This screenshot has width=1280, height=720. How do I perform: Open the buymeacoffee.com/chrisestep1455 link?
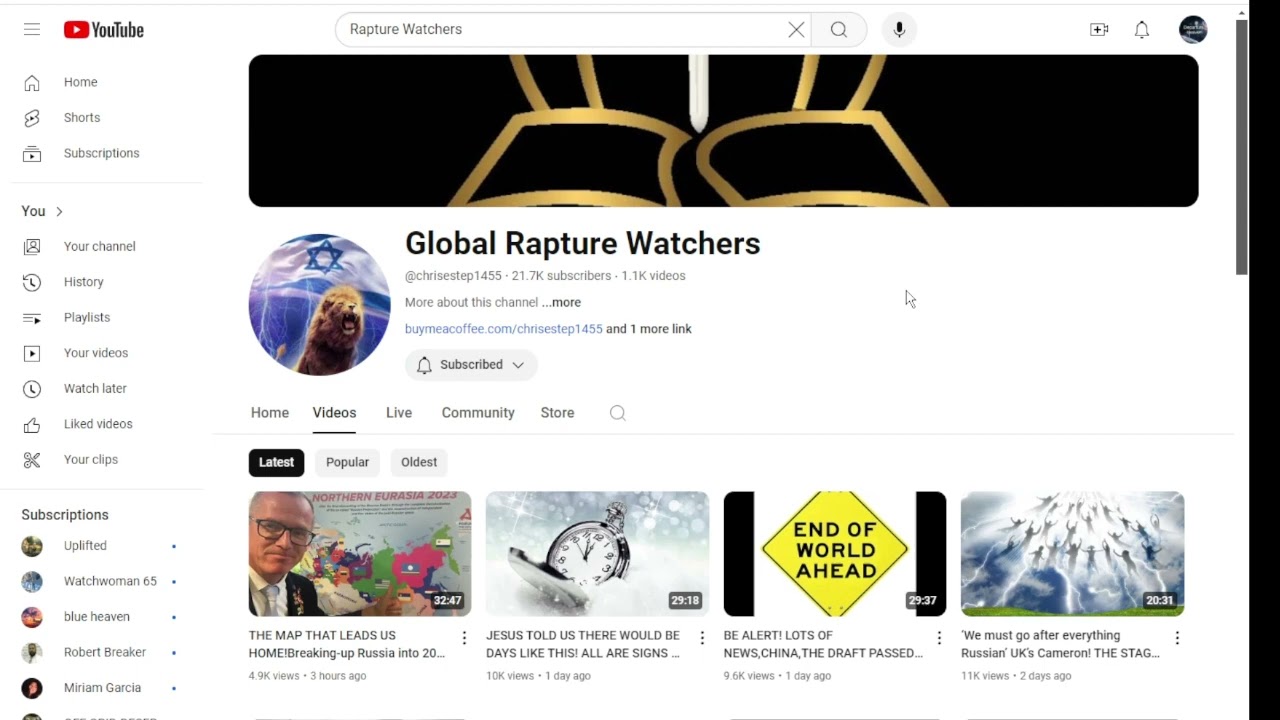(503, 329)
